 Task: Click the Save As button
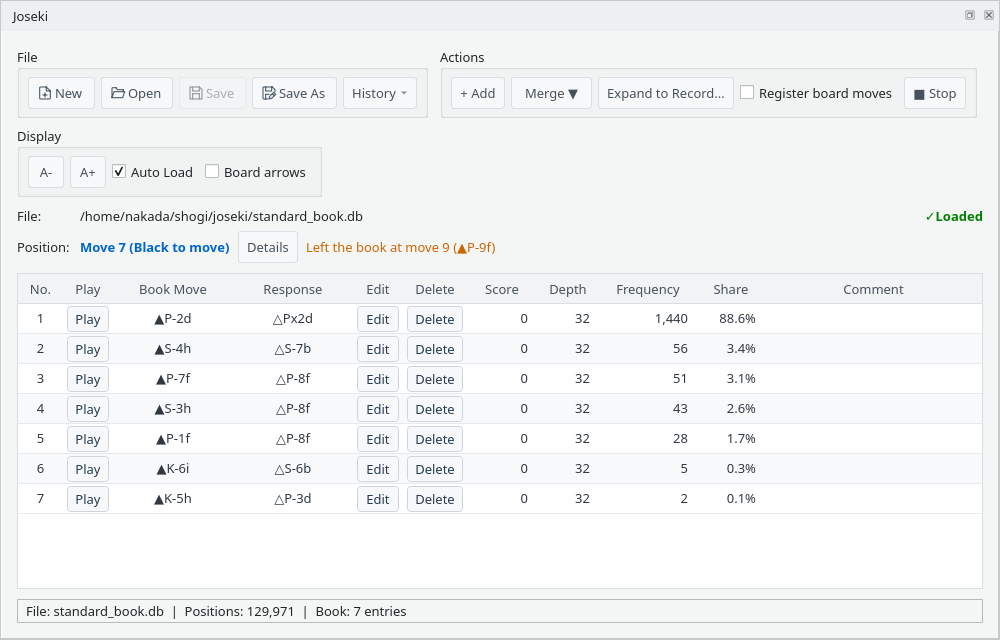point(294,93)
